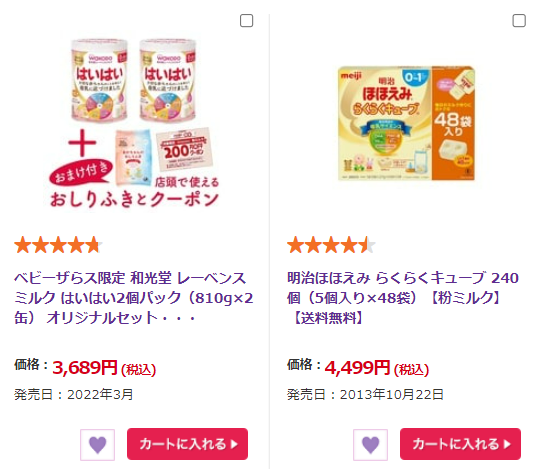Tick the checkbox above Meiji Hohoemi box
The height and width of the screenshot is (469, 537).
519,21
